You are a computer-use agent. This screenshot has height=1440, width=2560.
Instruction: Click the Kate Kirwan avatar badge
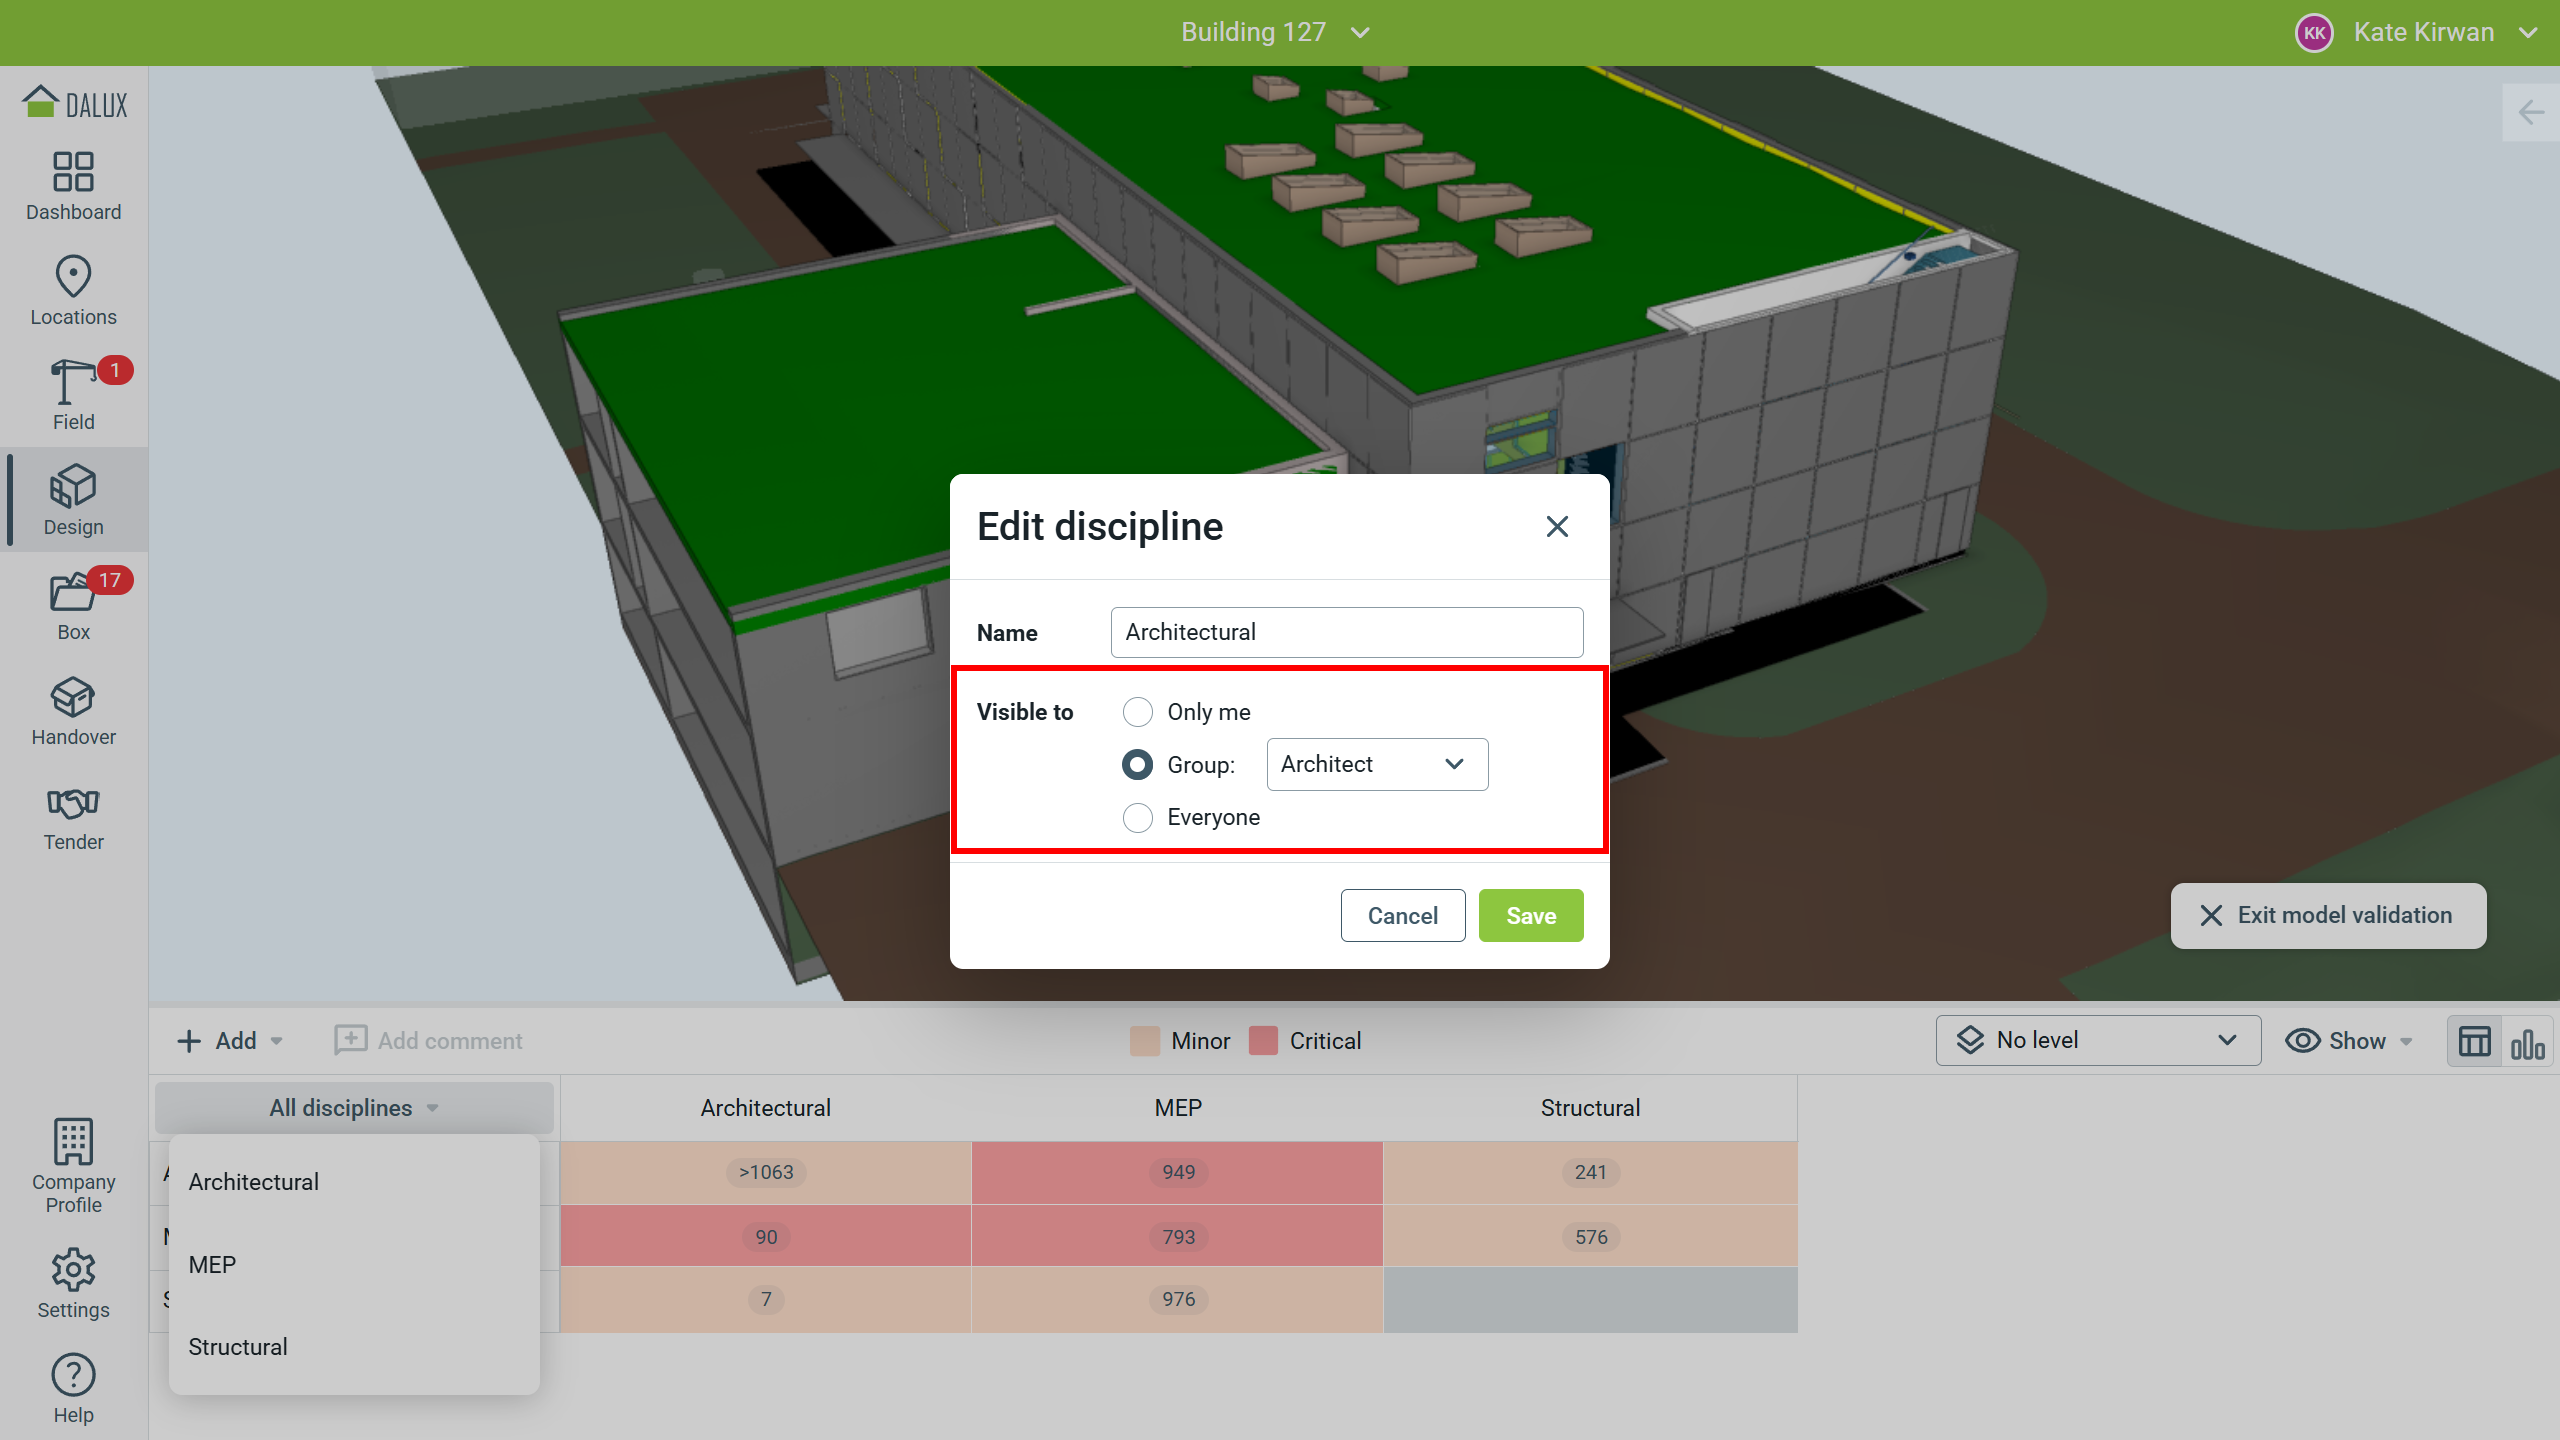click(2314, 33)
